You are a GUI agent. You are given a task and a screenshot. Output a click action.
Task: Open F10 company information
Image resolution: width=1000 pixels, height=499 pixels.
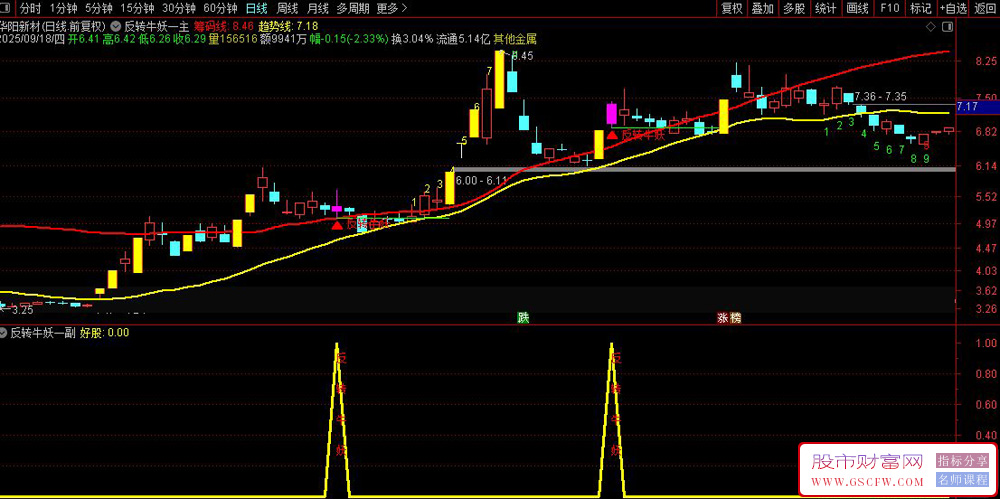890,8
